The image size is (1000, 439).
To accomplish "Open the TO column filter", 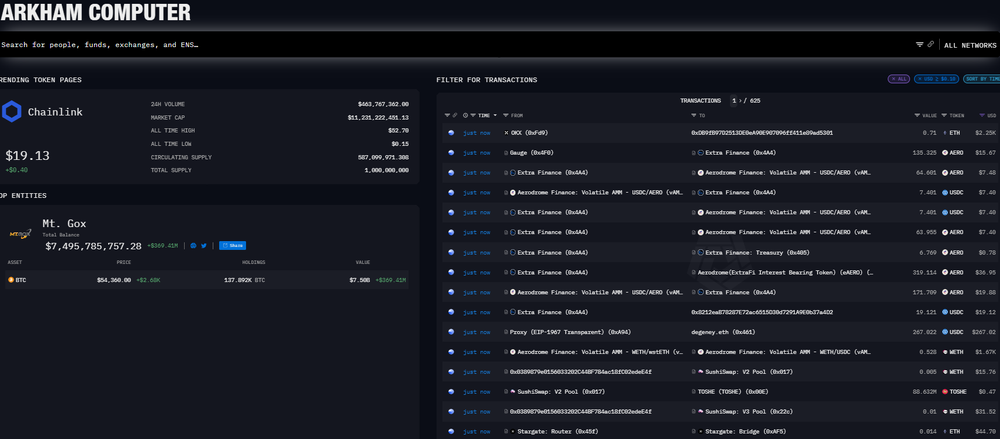I will pyautogui.click(x=694, y=115).
